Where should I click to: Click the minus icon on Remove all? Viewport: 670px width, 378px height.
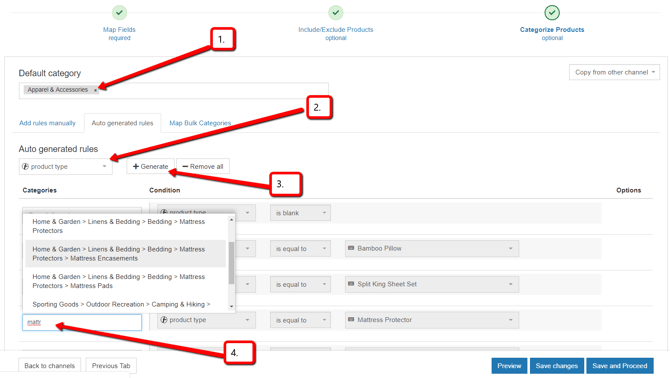(185, 167)
